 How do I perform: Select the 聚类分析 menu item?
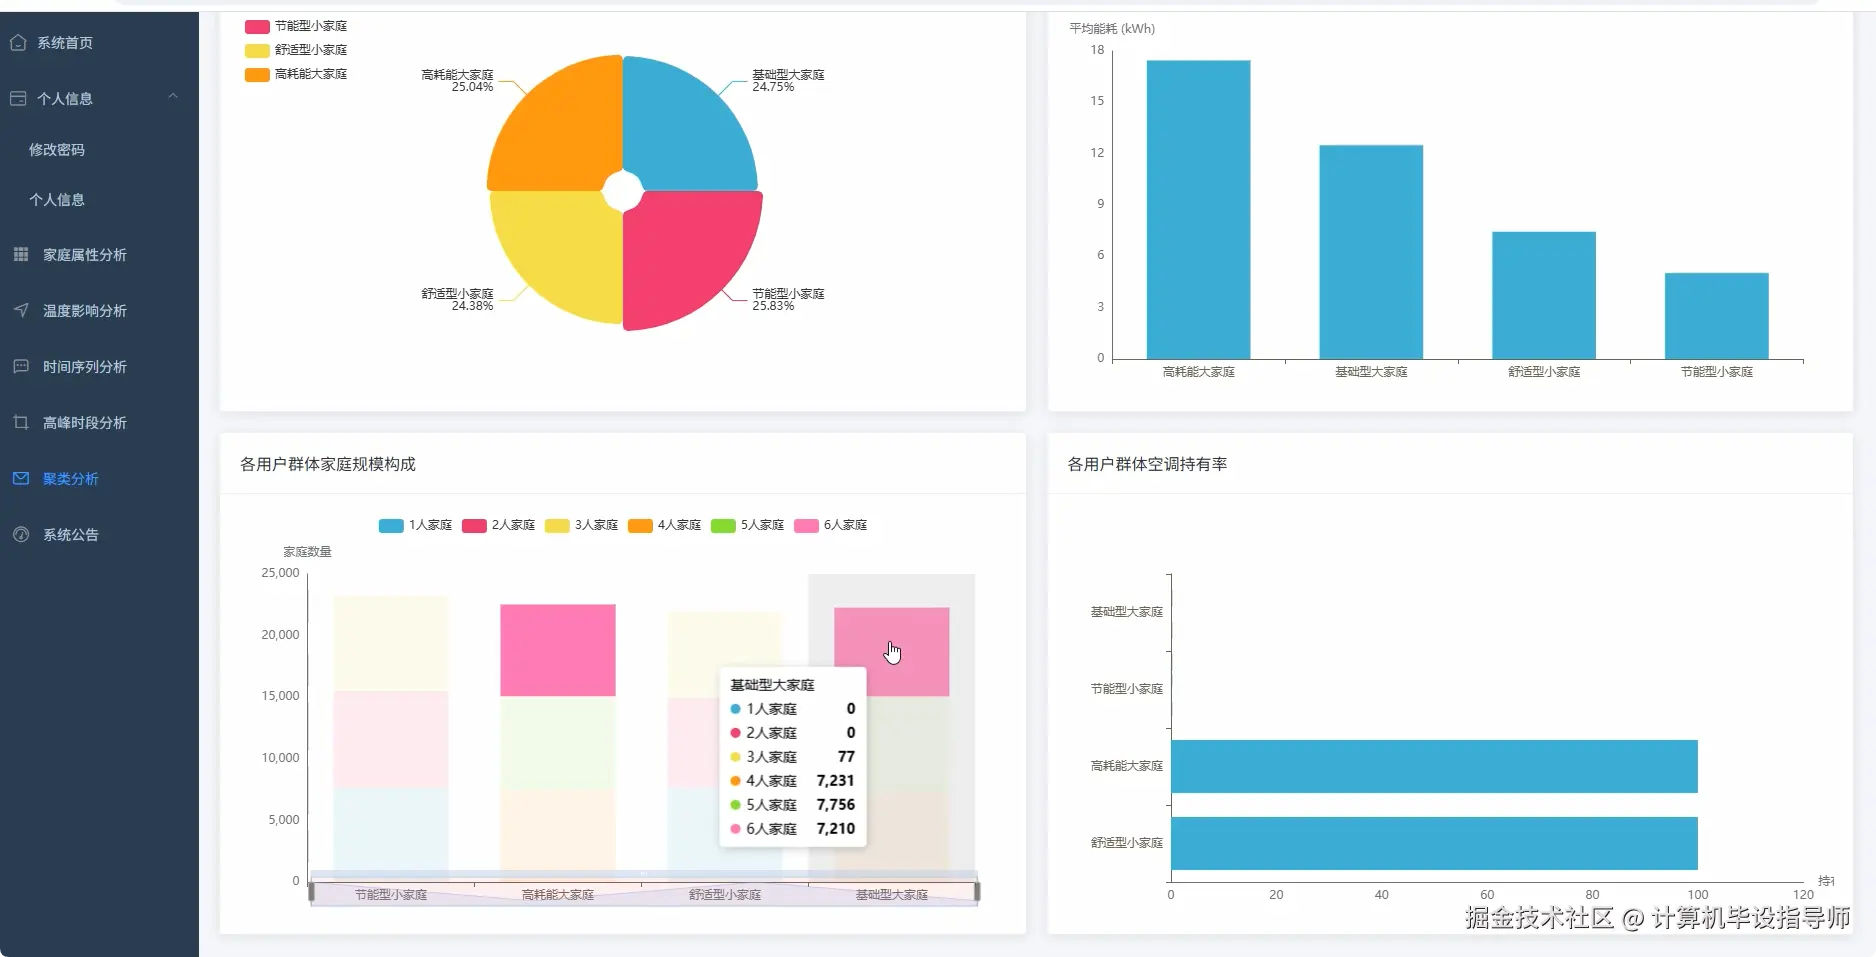coord(99,478)
